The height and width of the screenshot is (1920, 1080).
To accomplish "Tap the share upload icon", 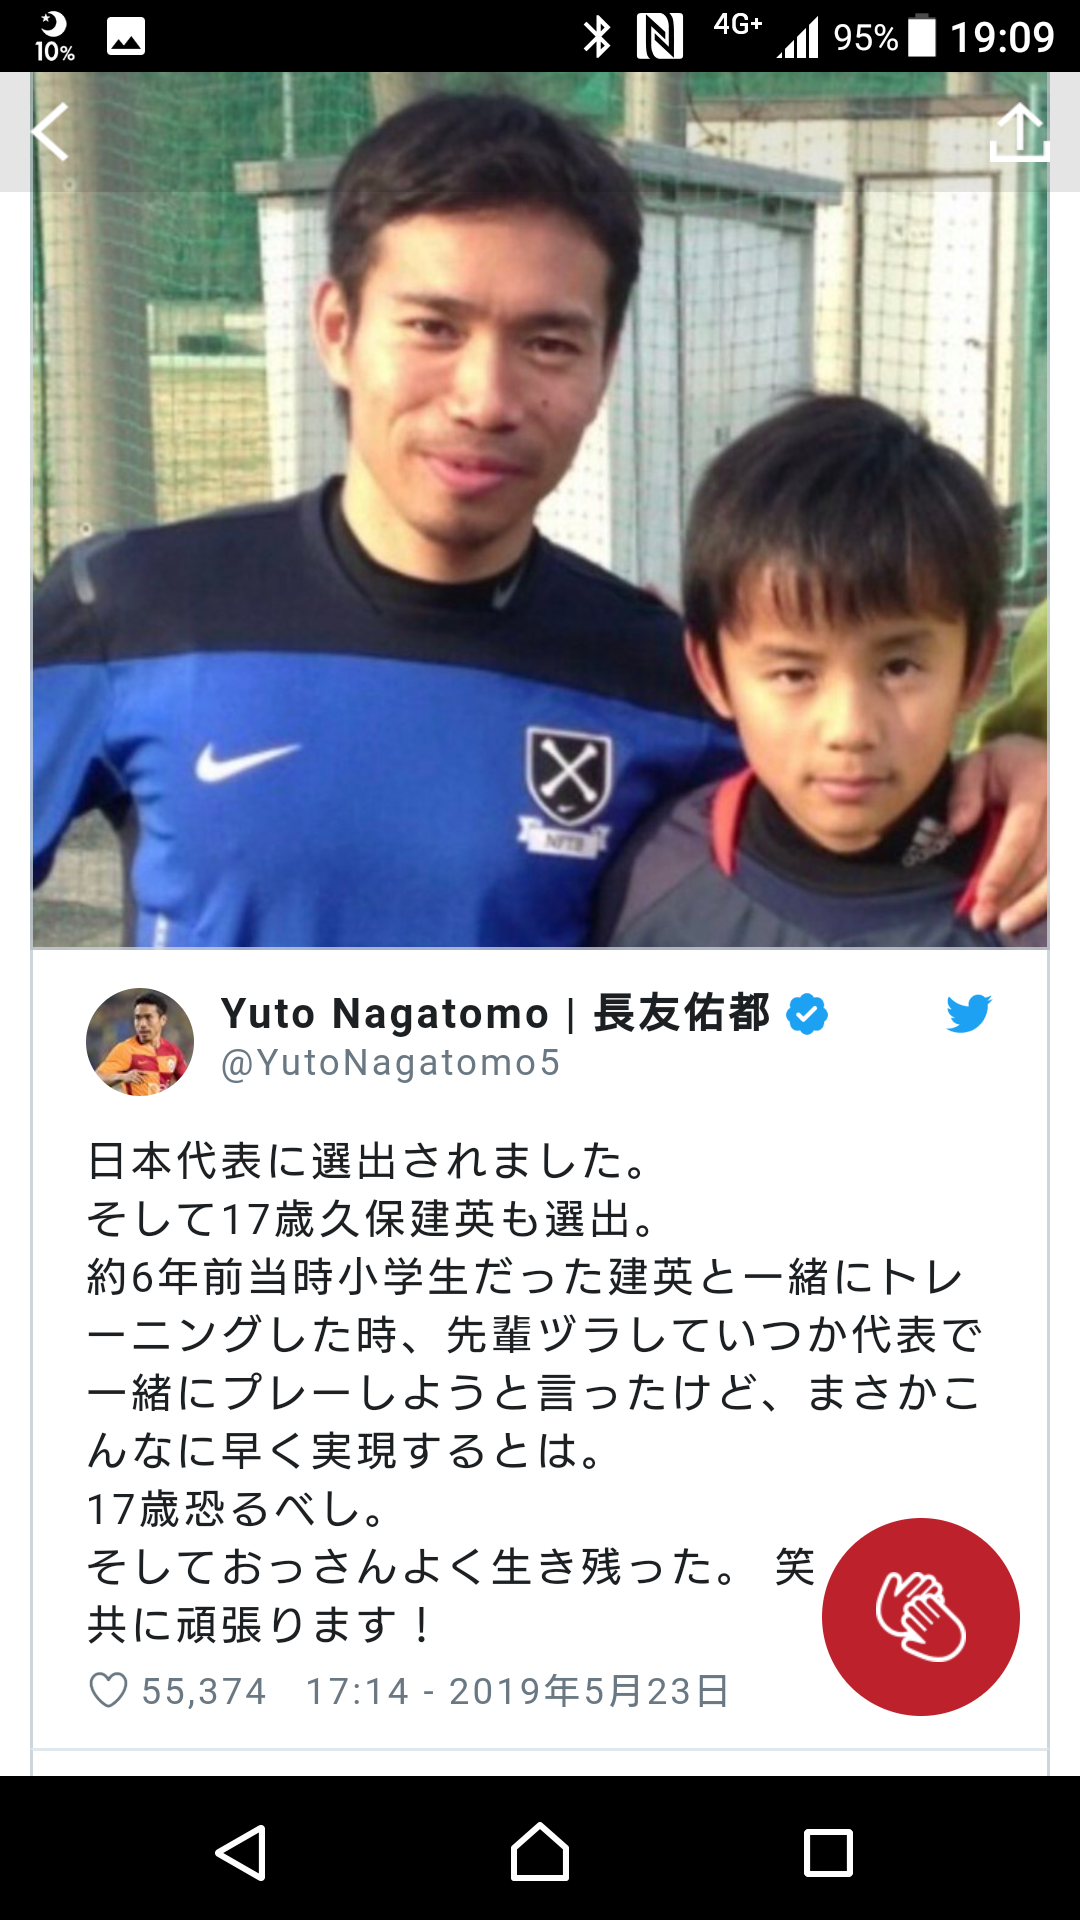I will (x=1019, y=132).
